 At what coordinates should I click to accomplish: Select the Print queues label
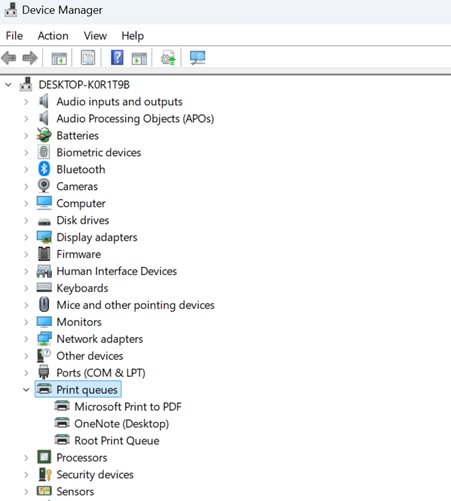tap(87, 390)
